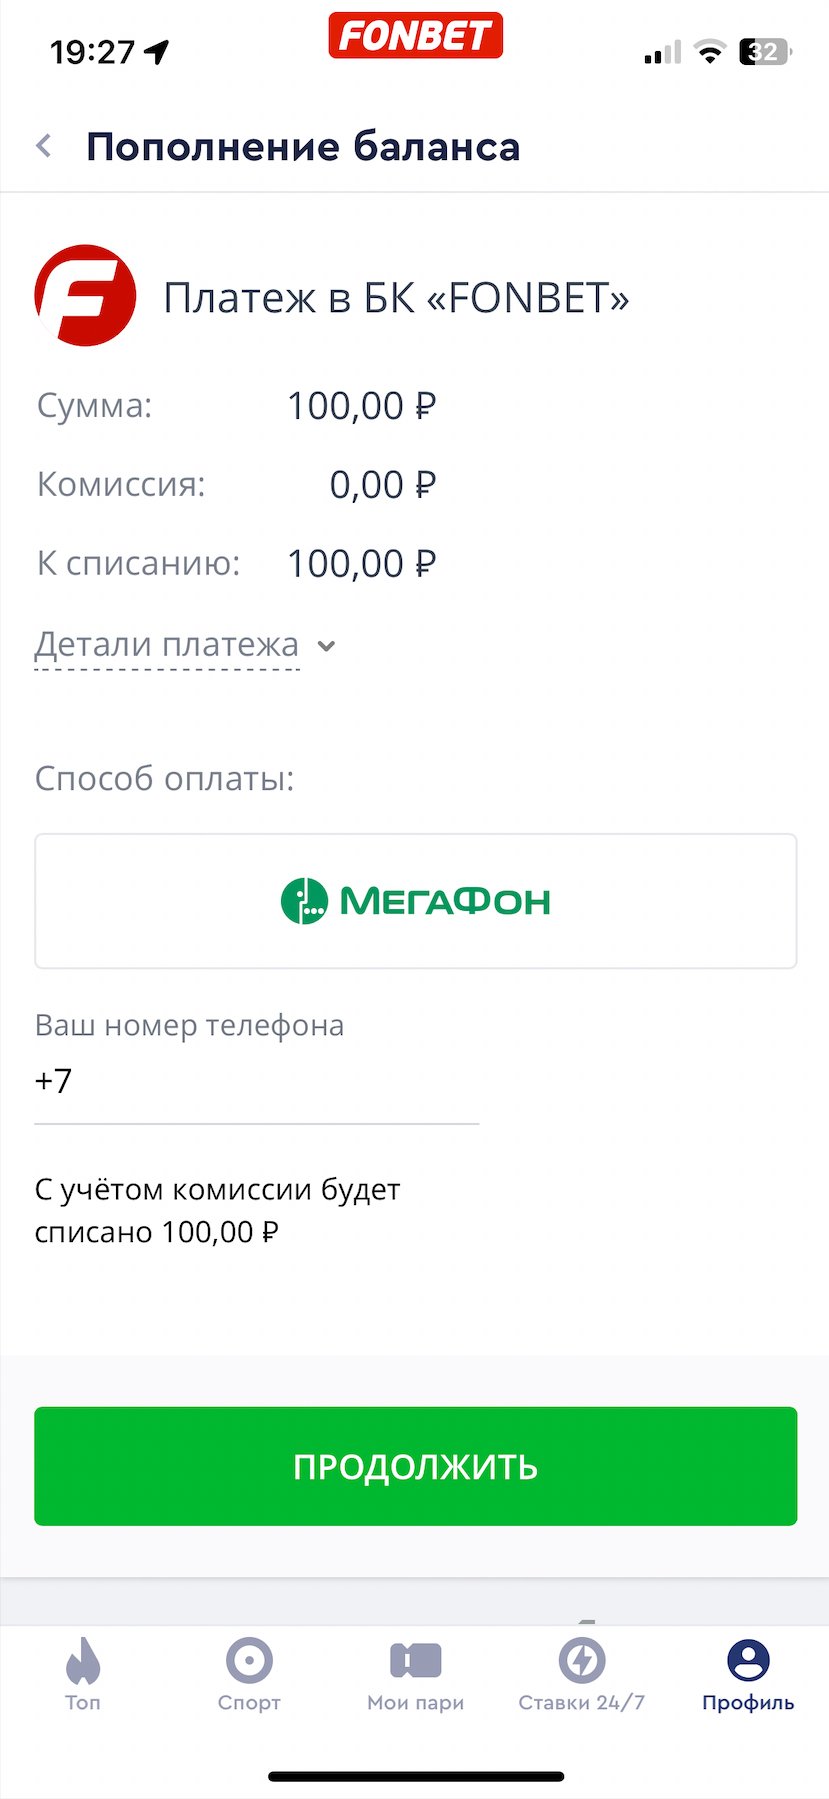Tap the green MegaFon logo icon
This screenshot has height=1799, width=829.
click(x=304, y=901)
